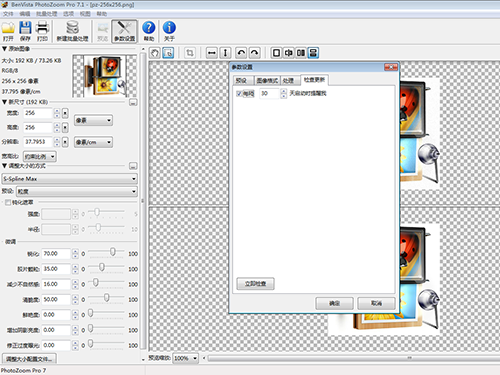The width and height of the screenshot is (500, 375).
Task: Enable the sharpen mask (锐化遮罩) checkbox
Action: pyautogui.click(x=8, y=202)
